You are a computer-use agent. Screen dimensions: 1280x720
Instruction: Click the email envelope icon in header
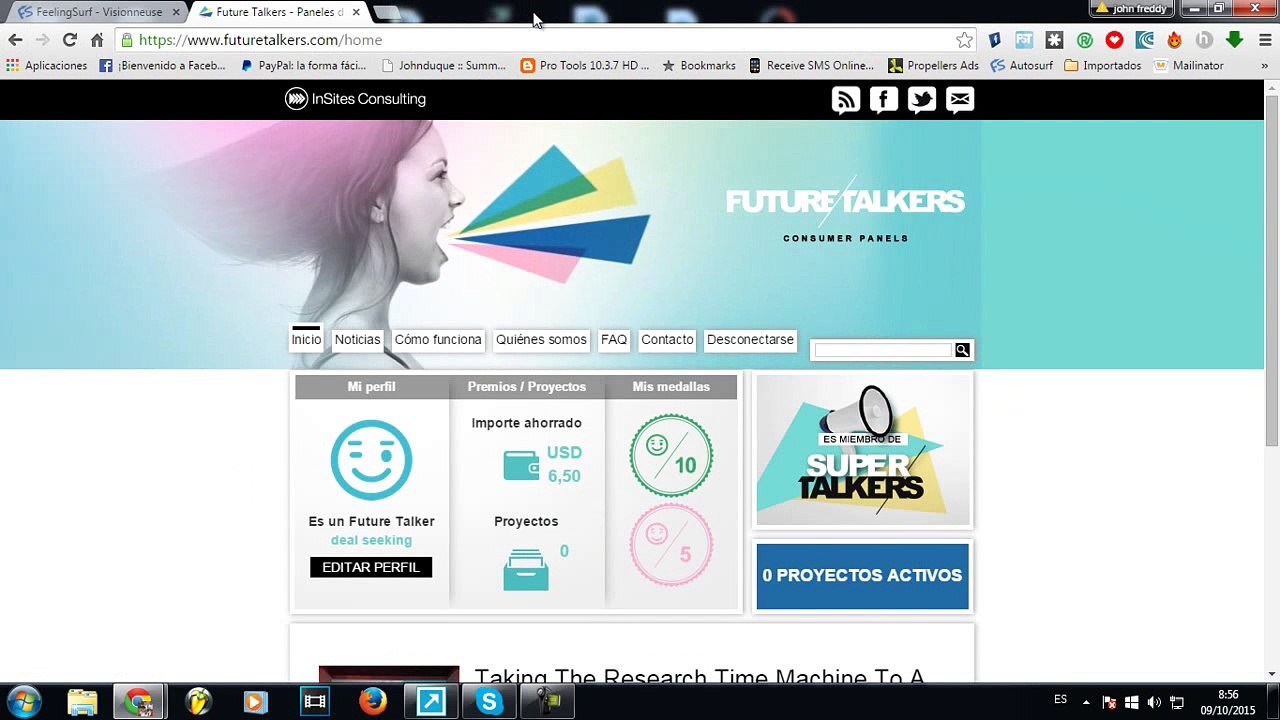point(960,99)
